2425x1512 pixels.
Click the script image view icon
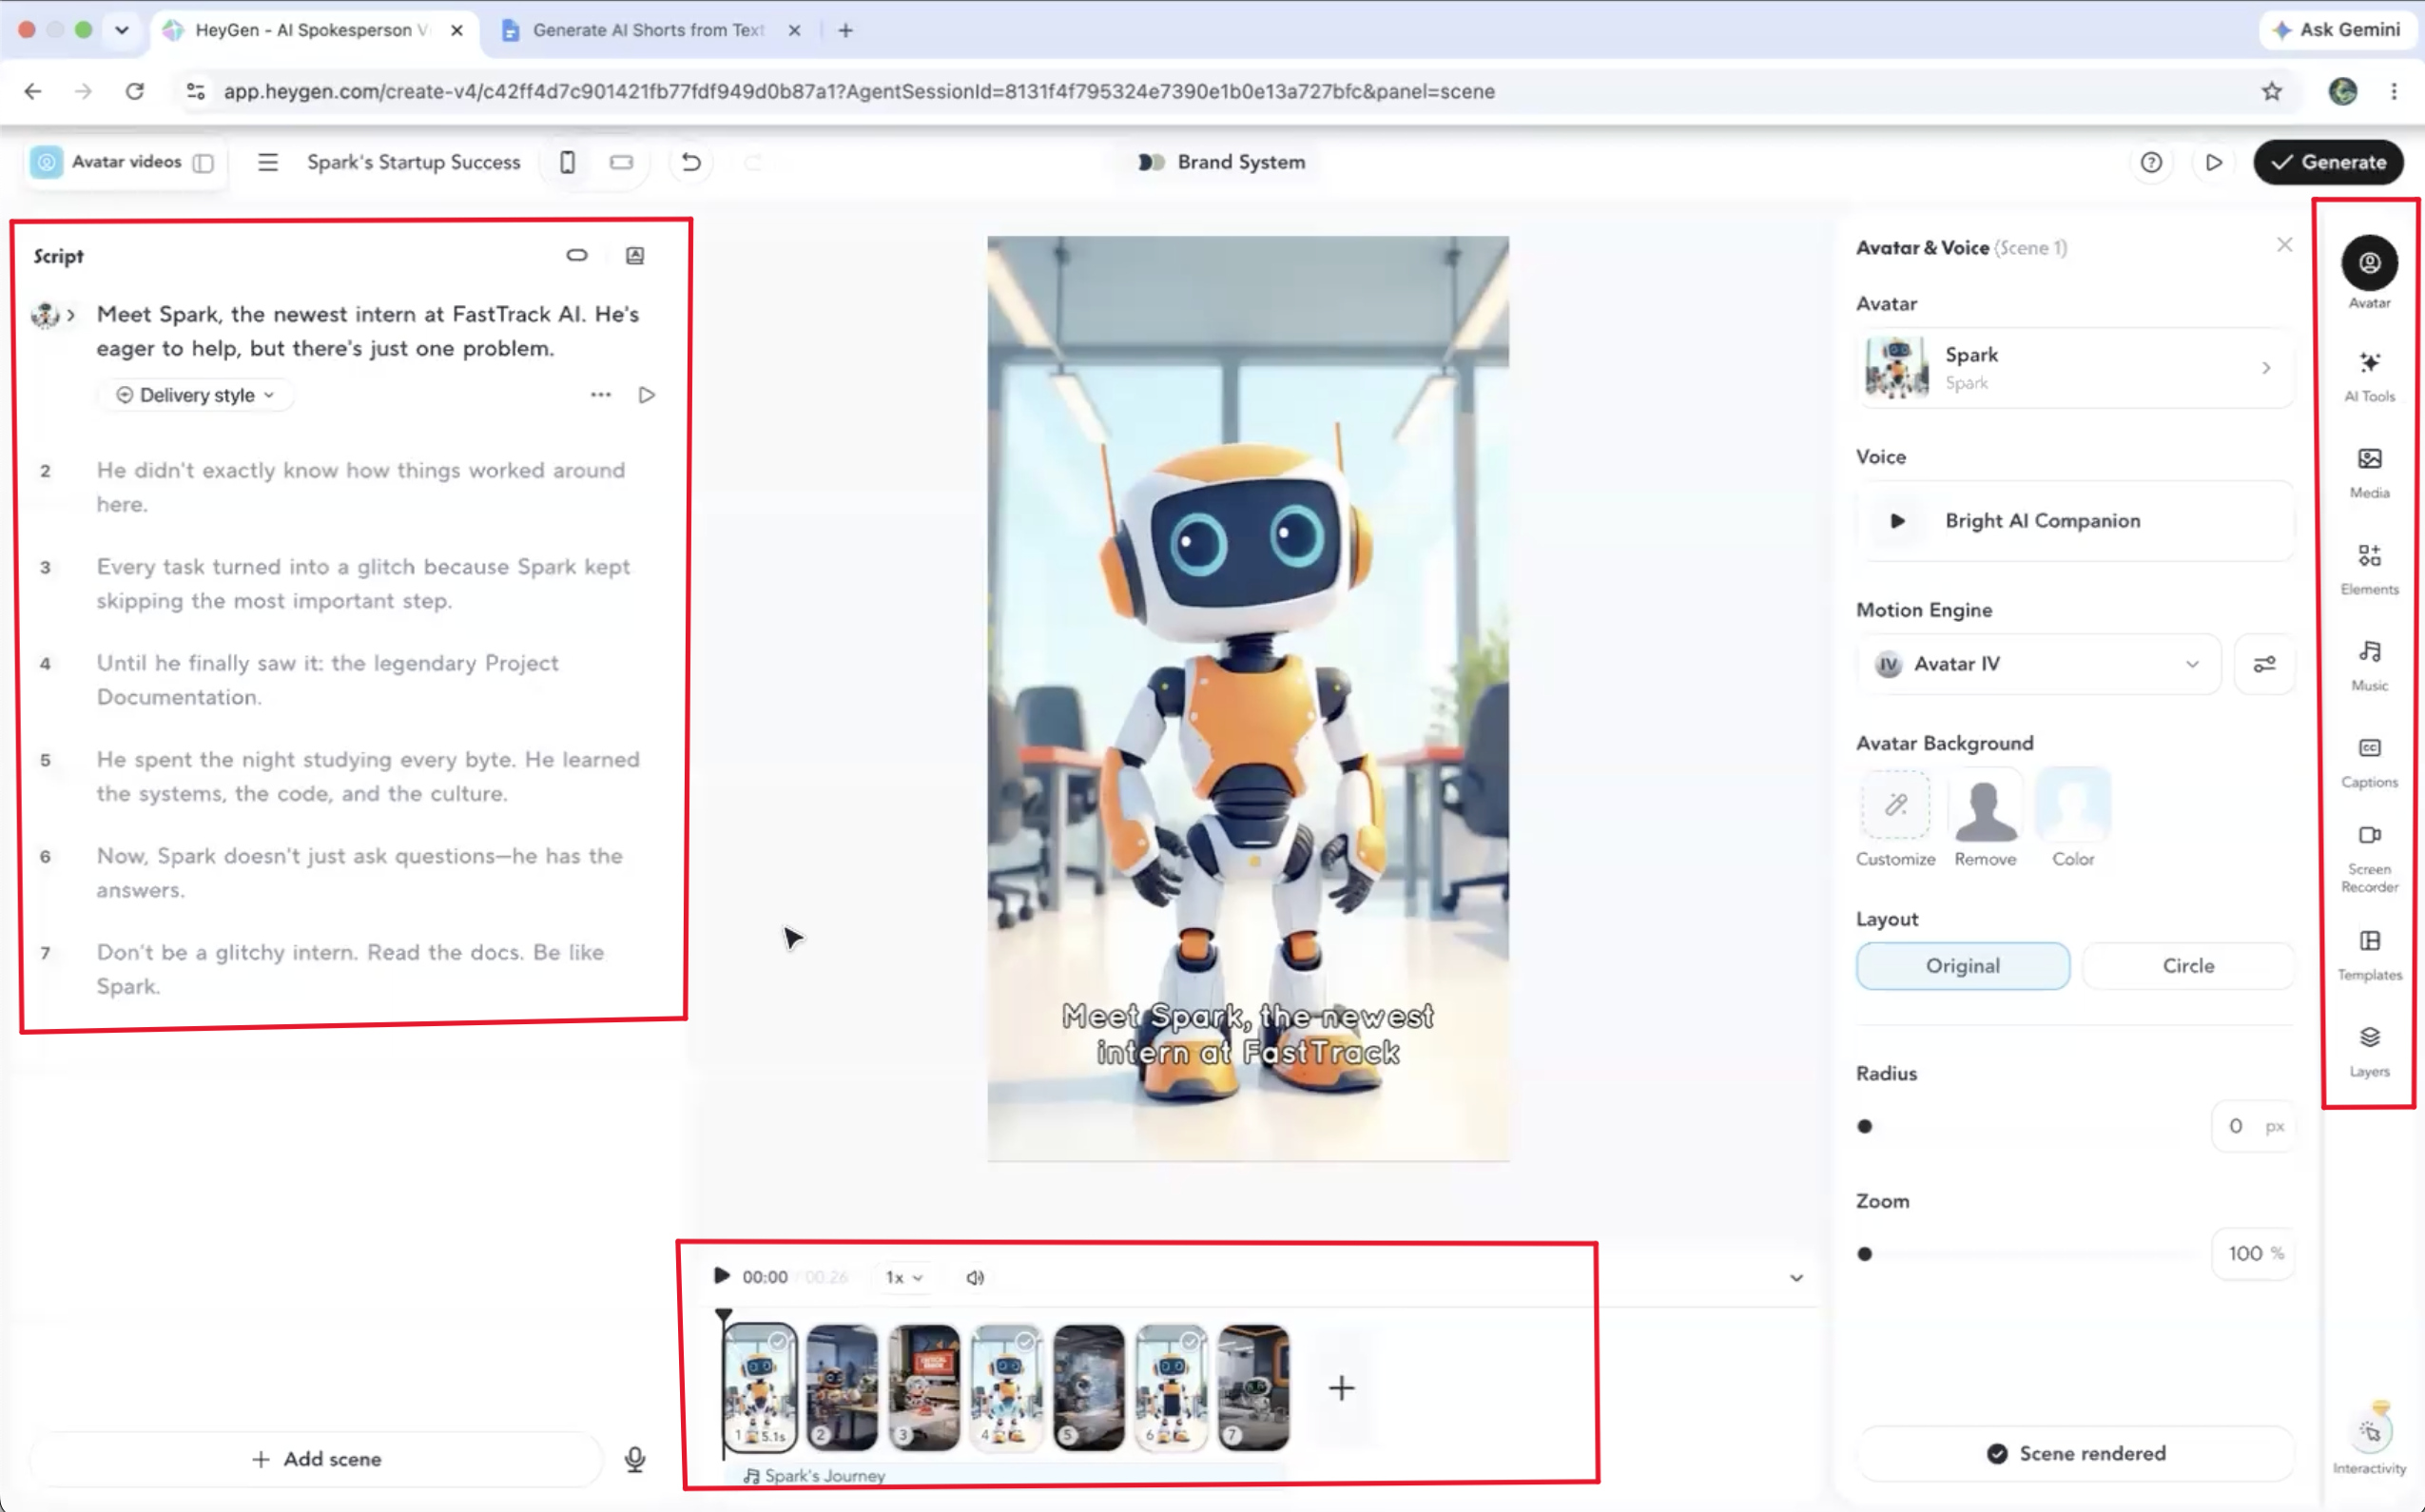(x=635, y=255)
